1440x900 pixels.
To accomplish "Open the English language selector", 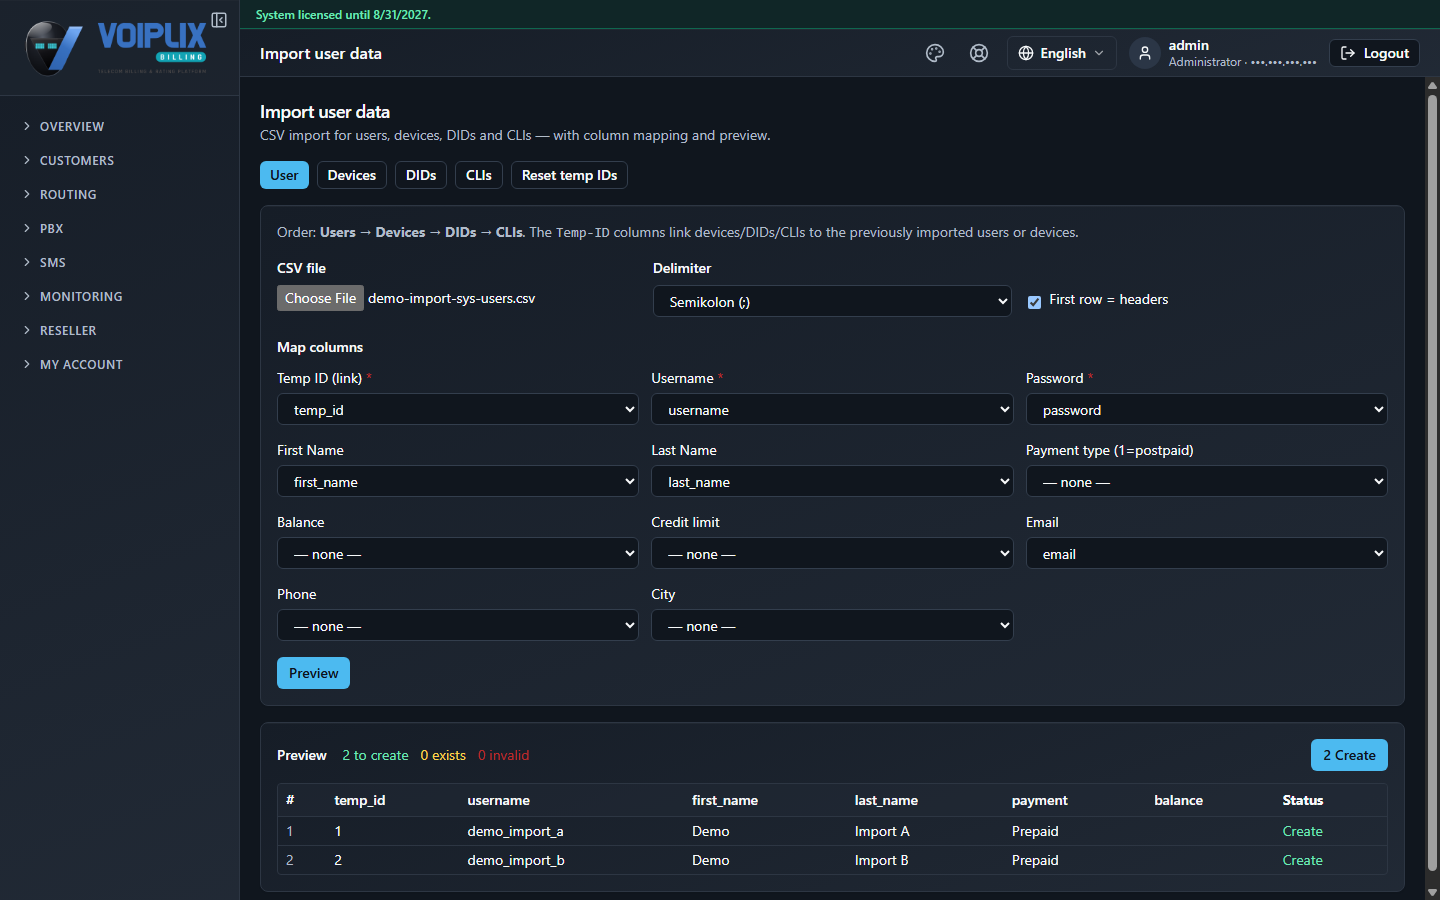I will pos(1061,53).
